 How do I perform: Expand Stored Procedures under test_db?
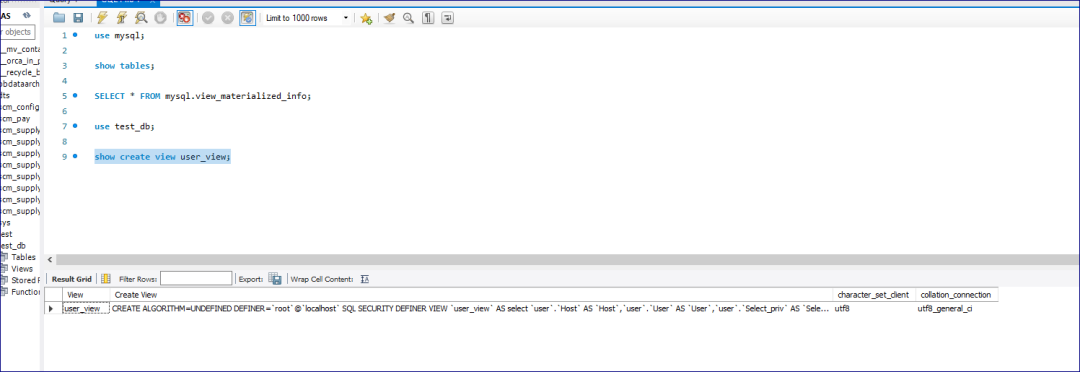[26, 280]
